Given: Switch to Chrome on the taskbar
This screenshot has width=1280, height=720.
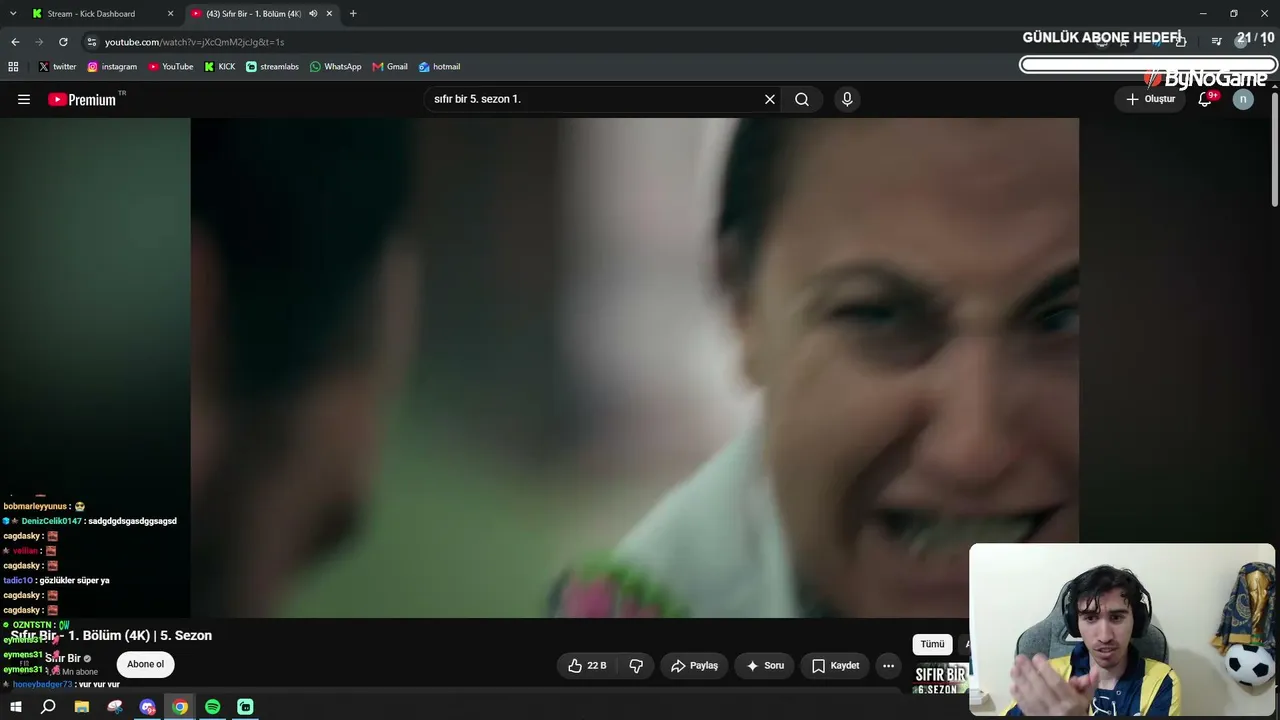Looking at the screenshot, I should (180, 707).
